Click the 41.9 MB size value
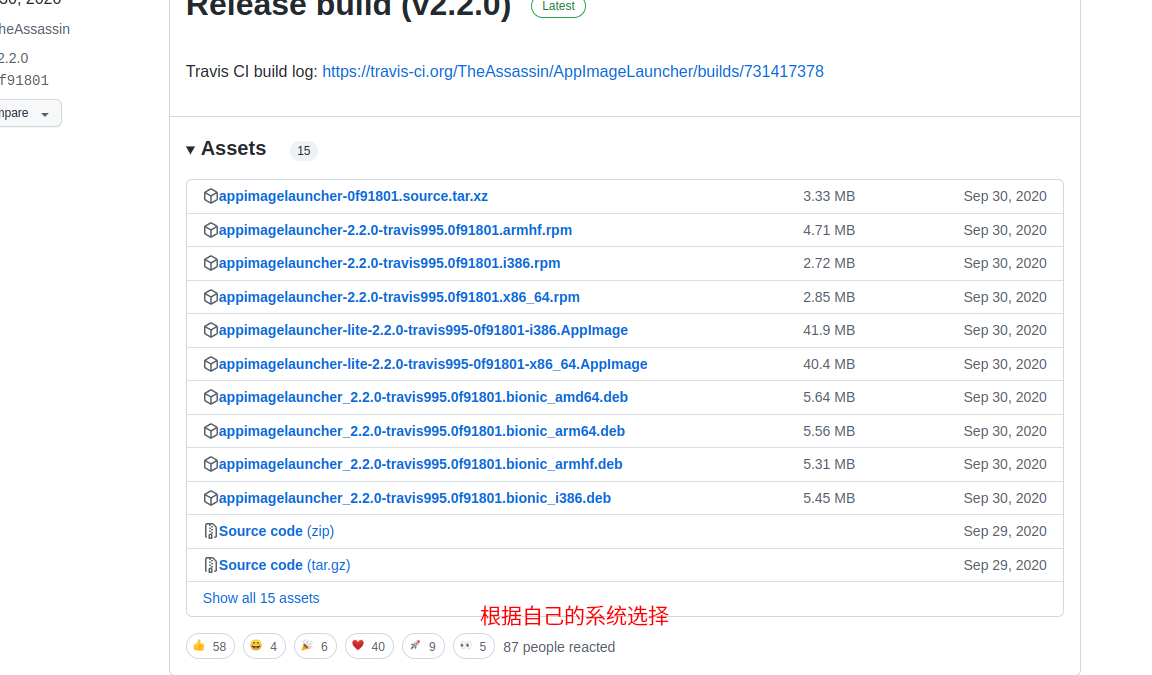The height and width of the screenshot is (675, 1152). (x=829, y=331)
